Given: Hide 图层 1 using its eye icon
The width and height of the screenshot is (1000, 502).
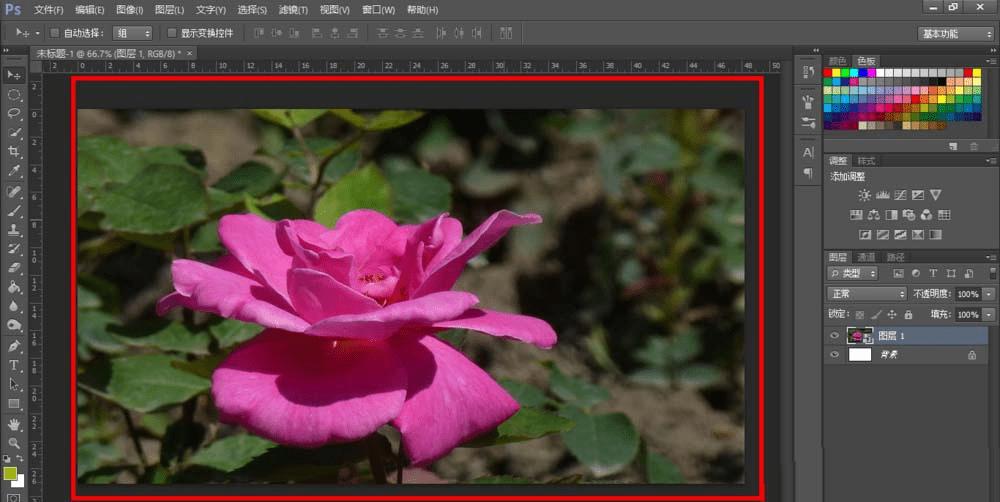Looking at the screenshot, I should [x=835, y=336].
